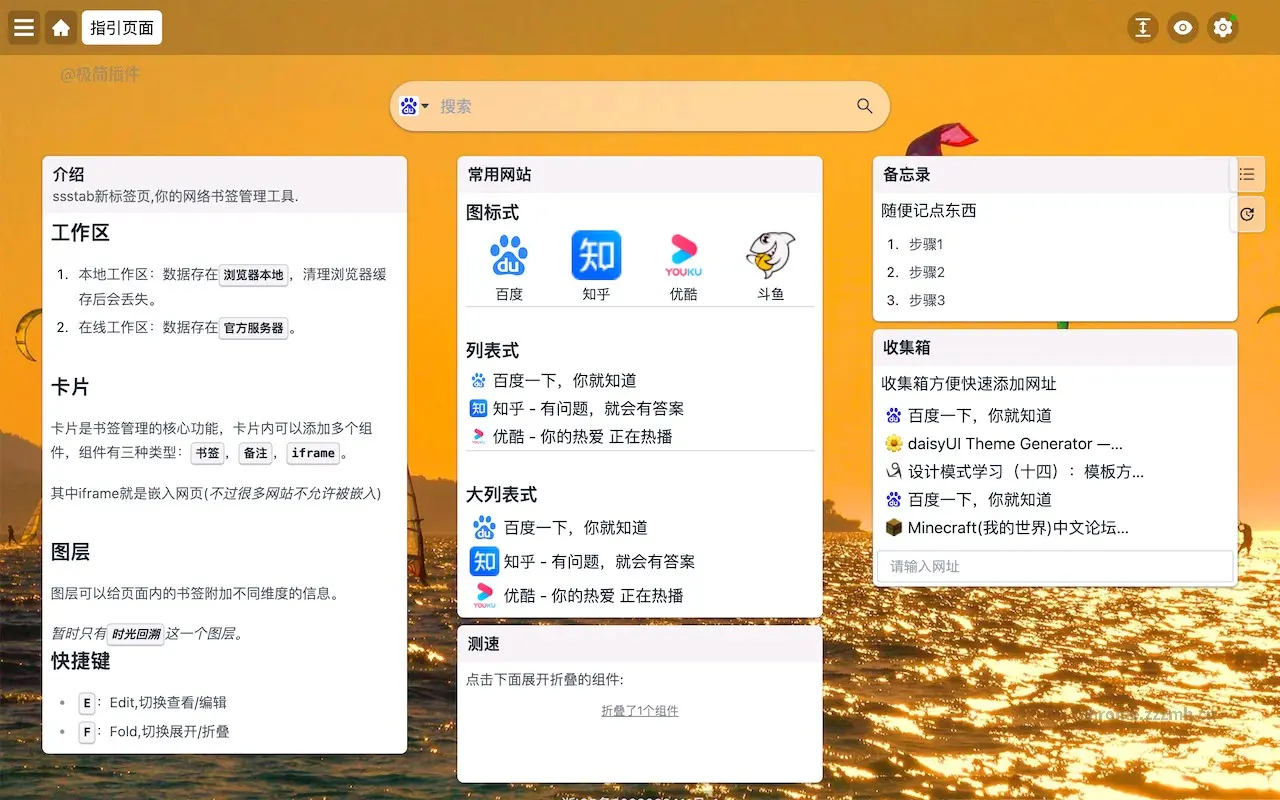Image resolution: width=1280 pixels, height=800 pixels.
Task: Open the search engine dropdown arrow
Action: (424, 105)
